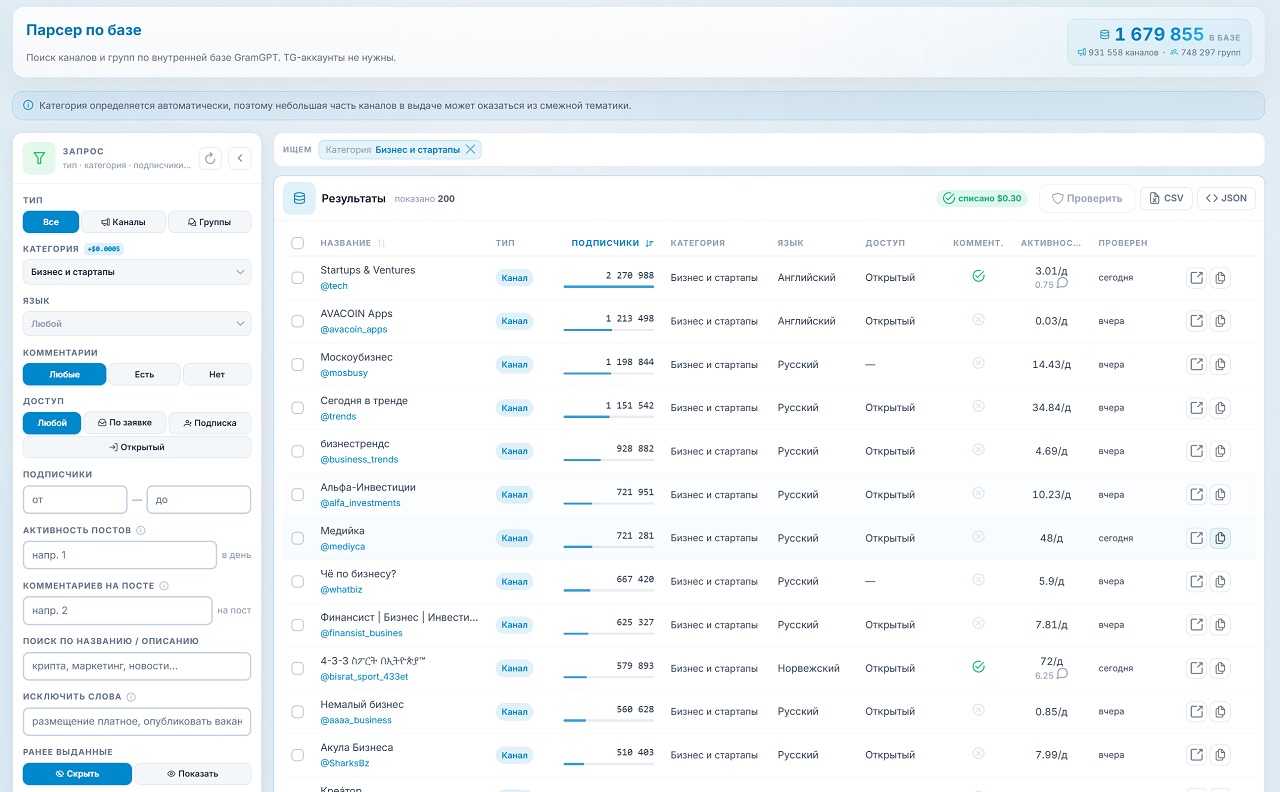Check the Москоубизнес row checkbox
The width and height of the screenshot is (1280, 792).
(297, 365)
